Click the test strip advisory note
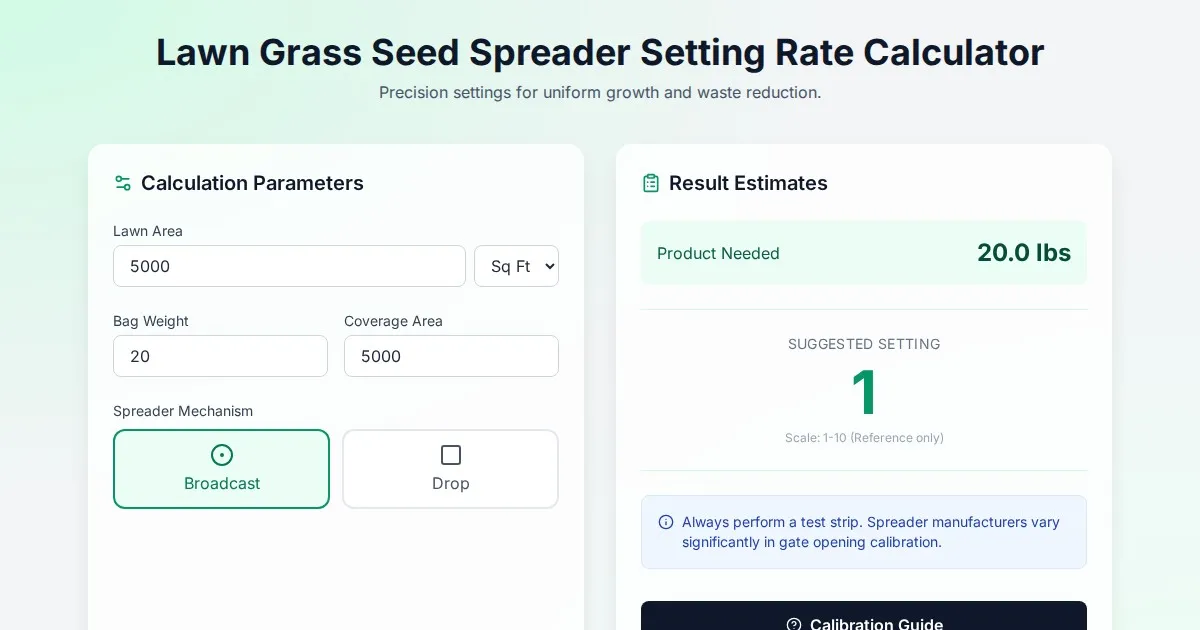 pyautogui.click(x=870, y=532)
